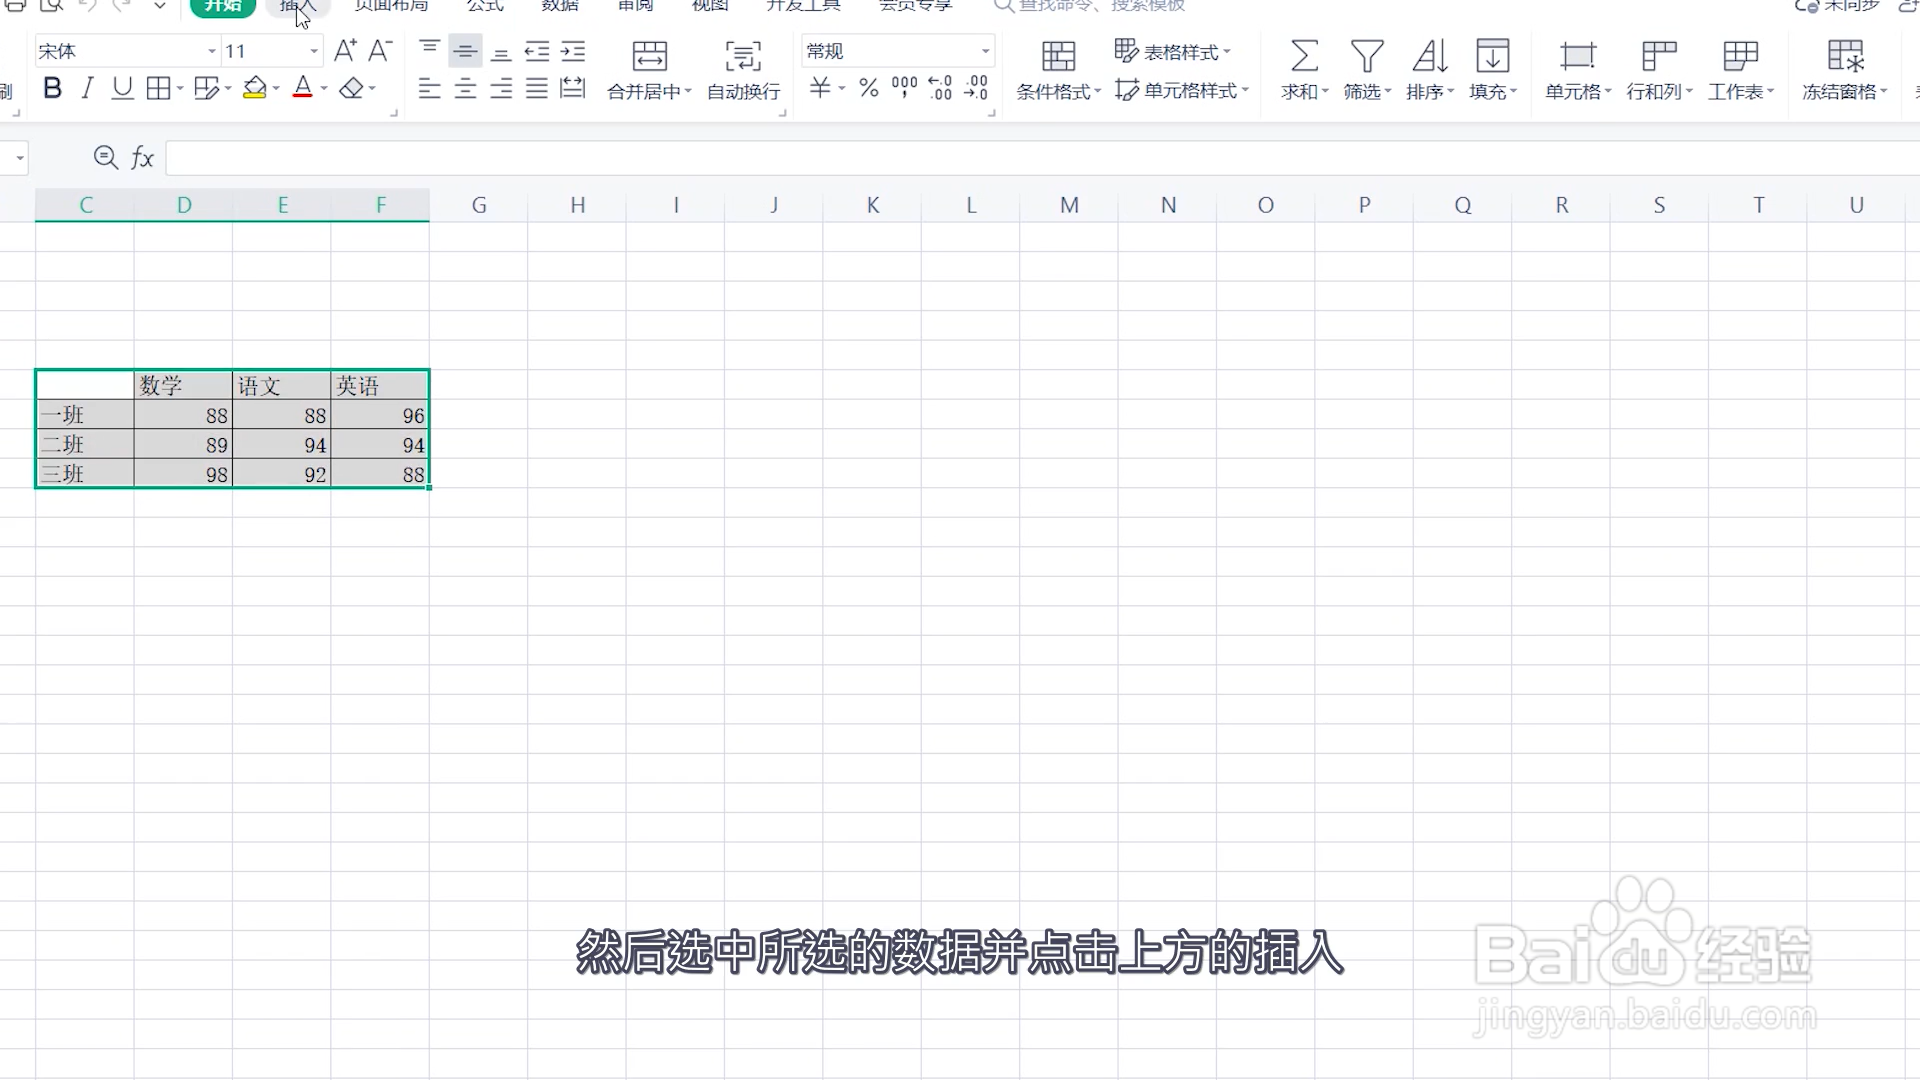Image resolution: width=1920 pixels, height=1080 pixels.
Task: Click the Conditional Formatting icon
Action: (1058, 57)
